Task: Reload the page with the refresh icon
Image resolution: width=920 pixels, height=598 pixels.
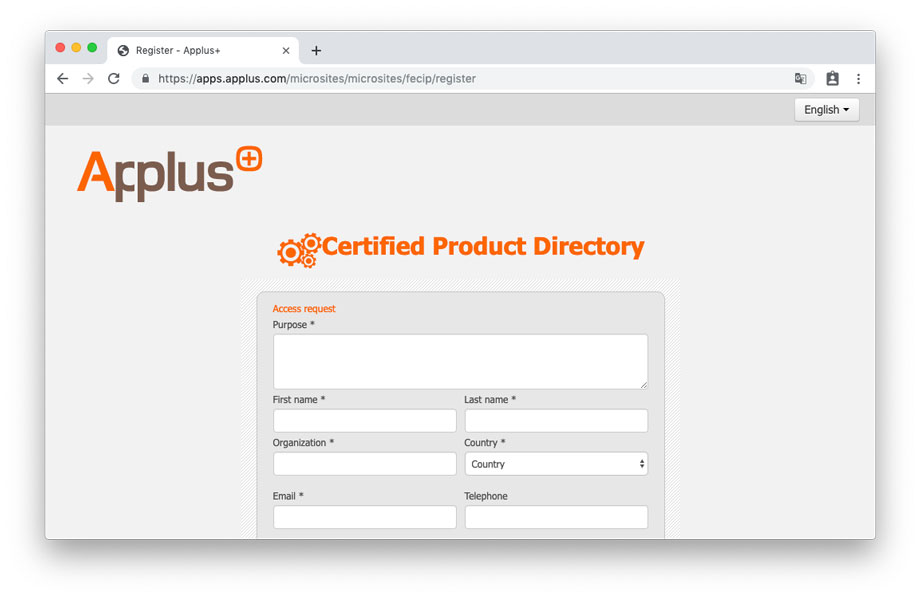Action: coord(114,79)
